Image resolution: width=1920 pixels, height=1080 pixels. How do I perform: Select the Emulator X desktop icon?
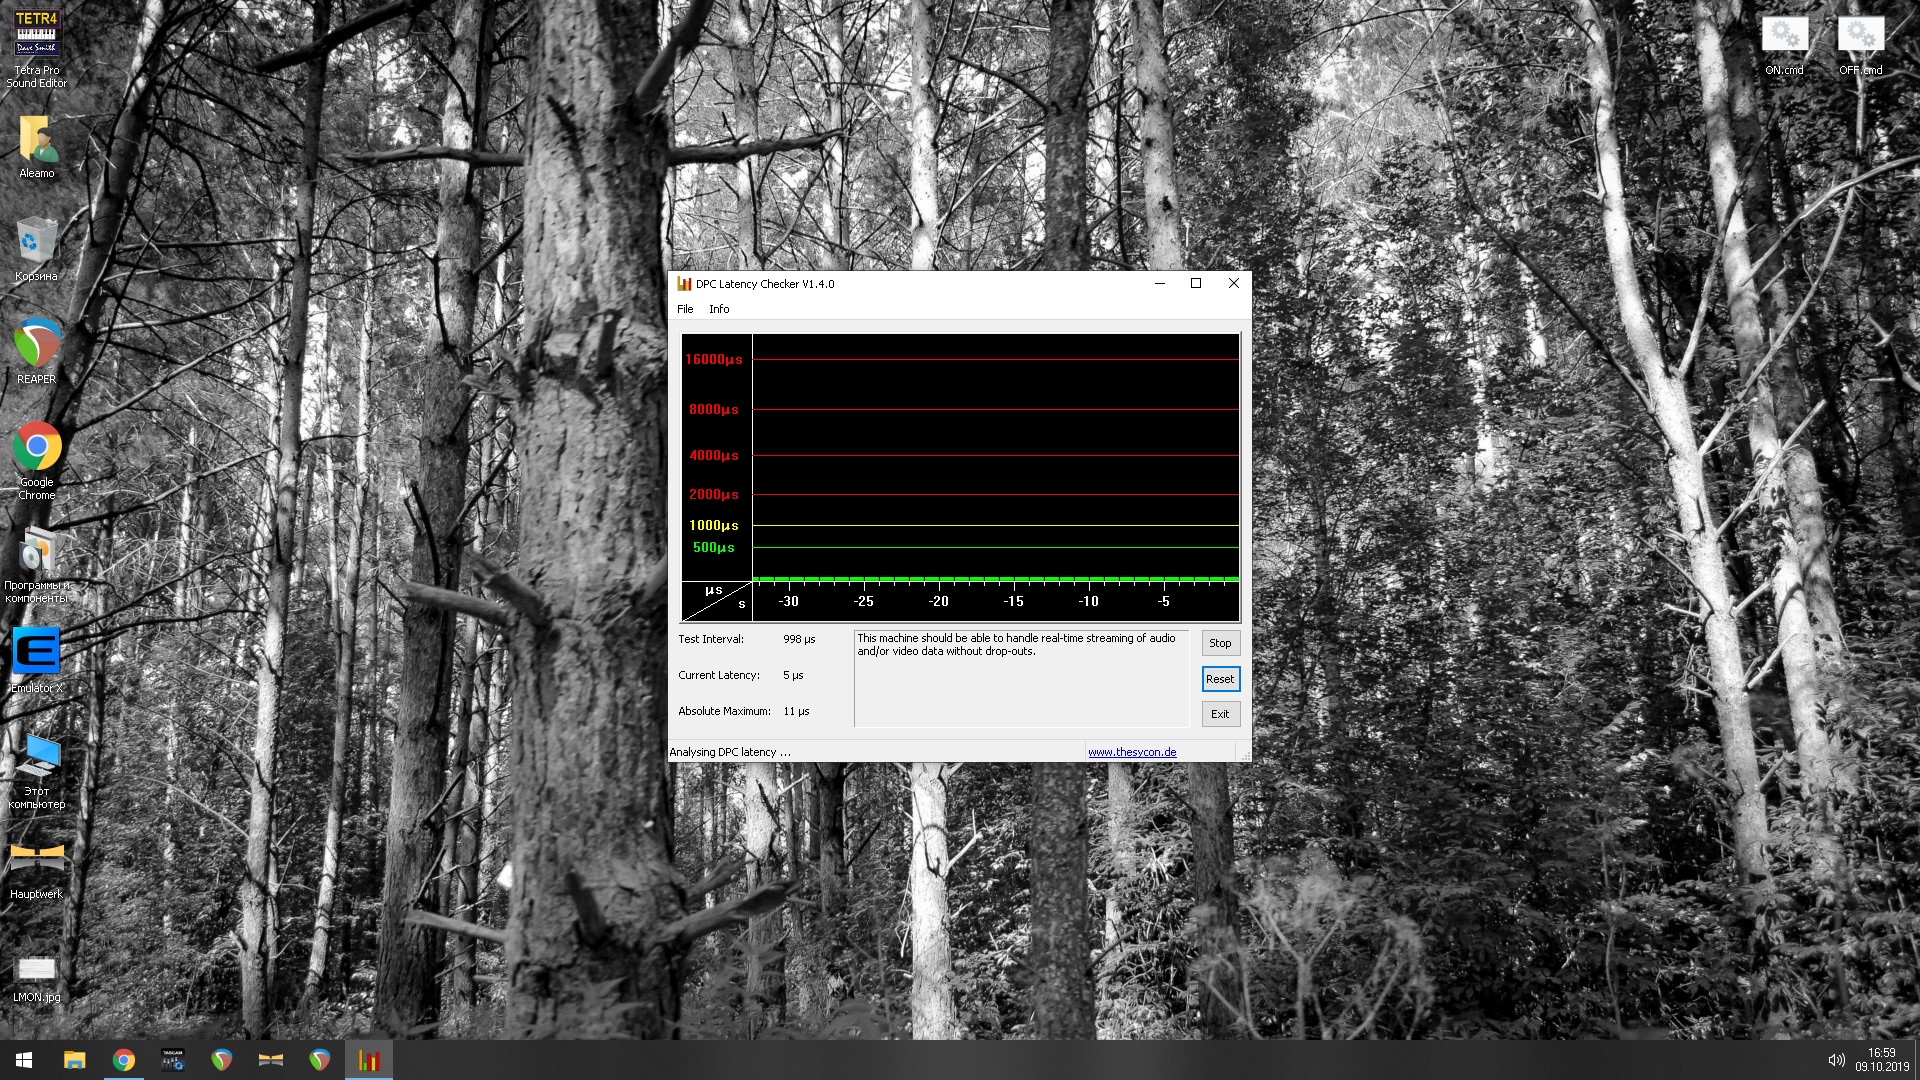[x=37, y=652]
